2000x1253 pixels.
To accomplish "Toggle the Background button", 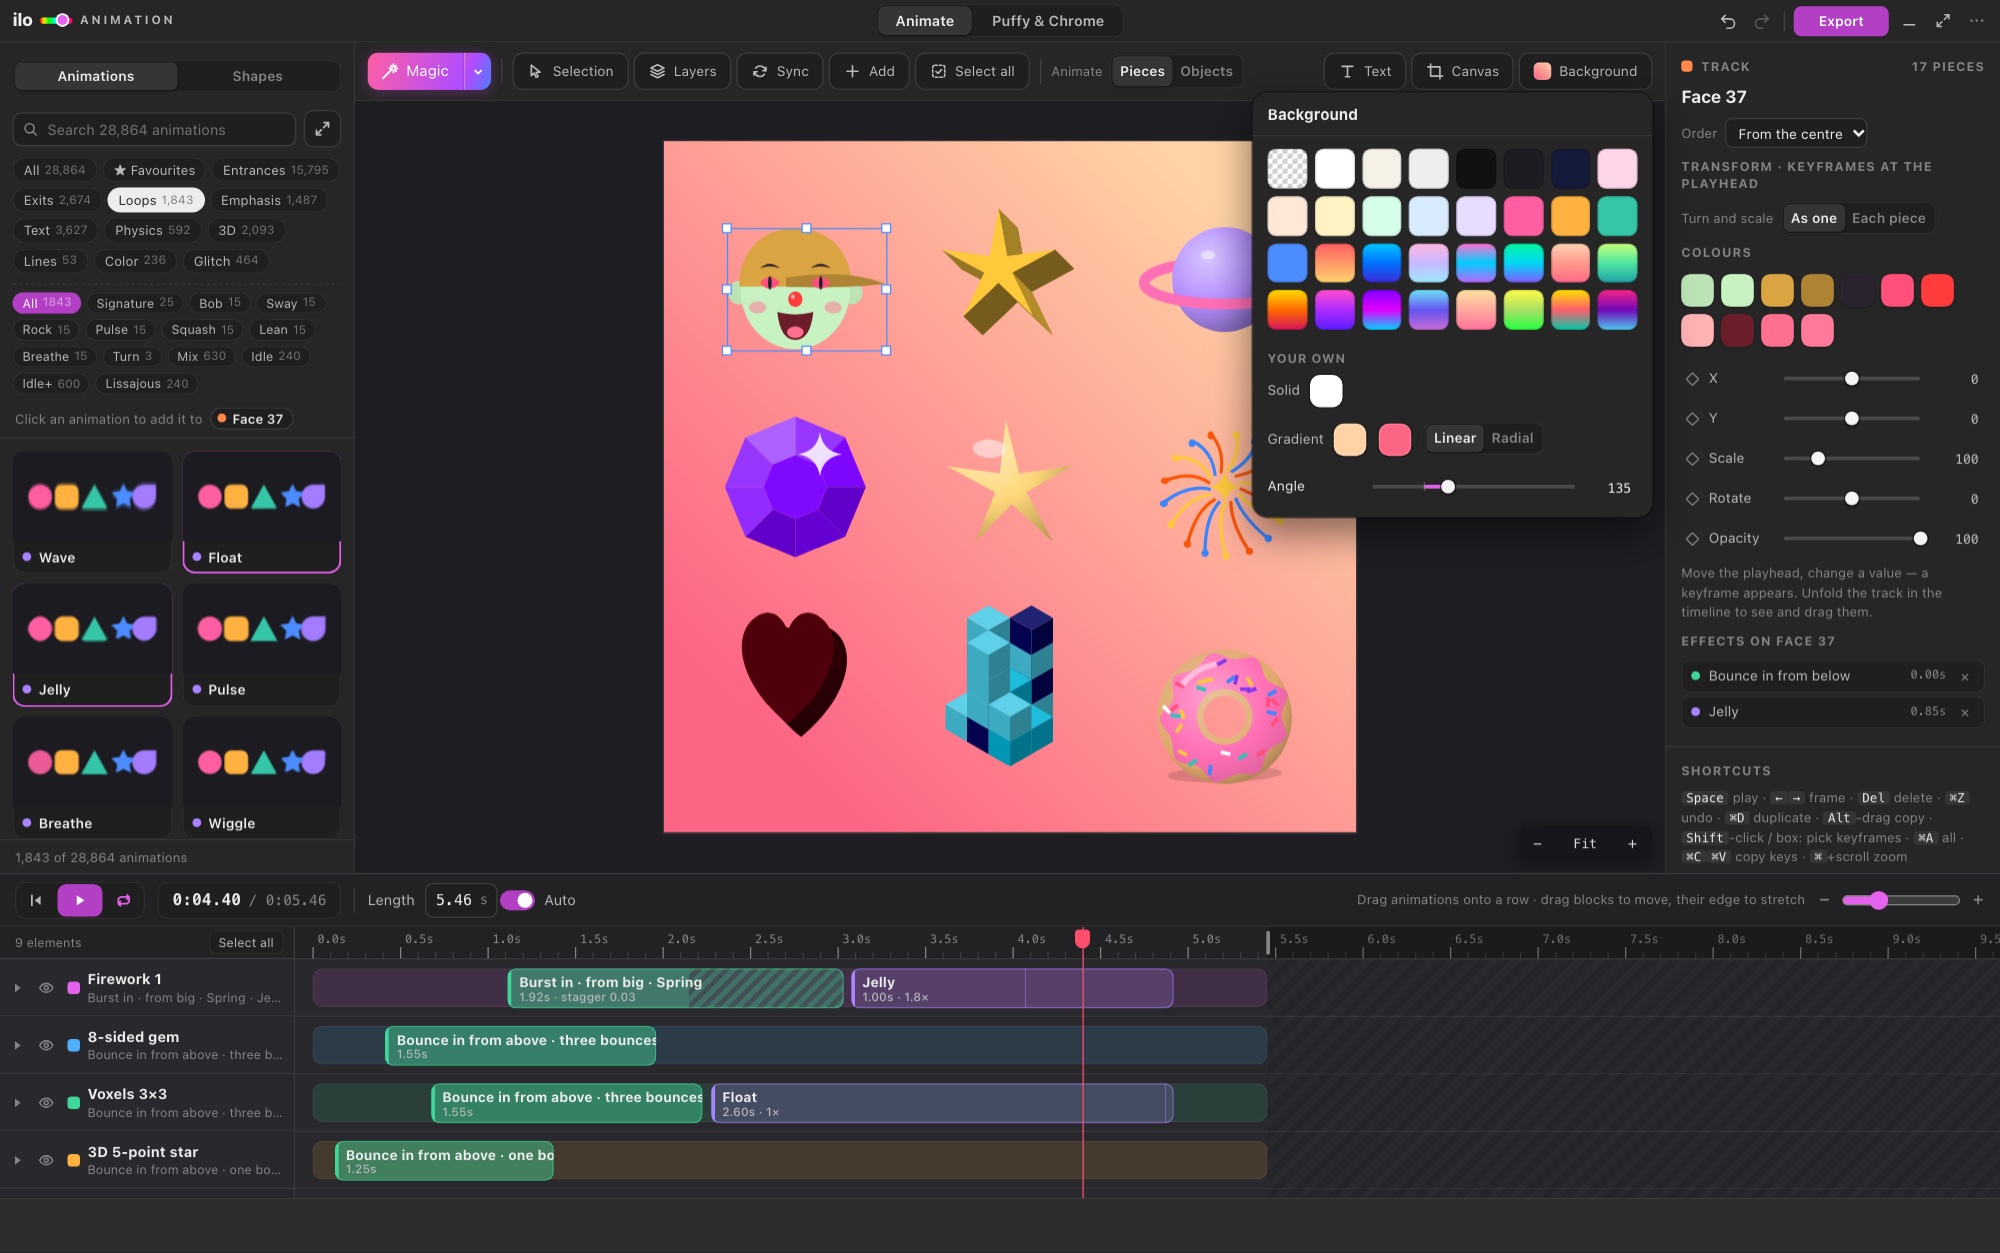I will point(1585,71).
